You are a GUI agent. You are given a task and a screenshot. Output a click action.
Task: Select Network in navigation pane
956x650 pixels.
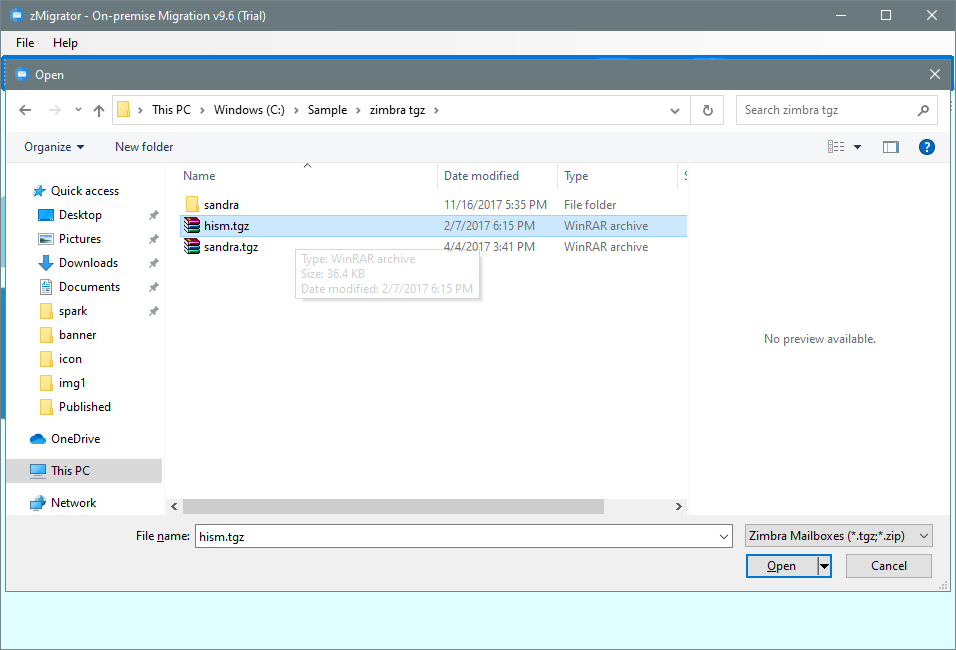73,503
